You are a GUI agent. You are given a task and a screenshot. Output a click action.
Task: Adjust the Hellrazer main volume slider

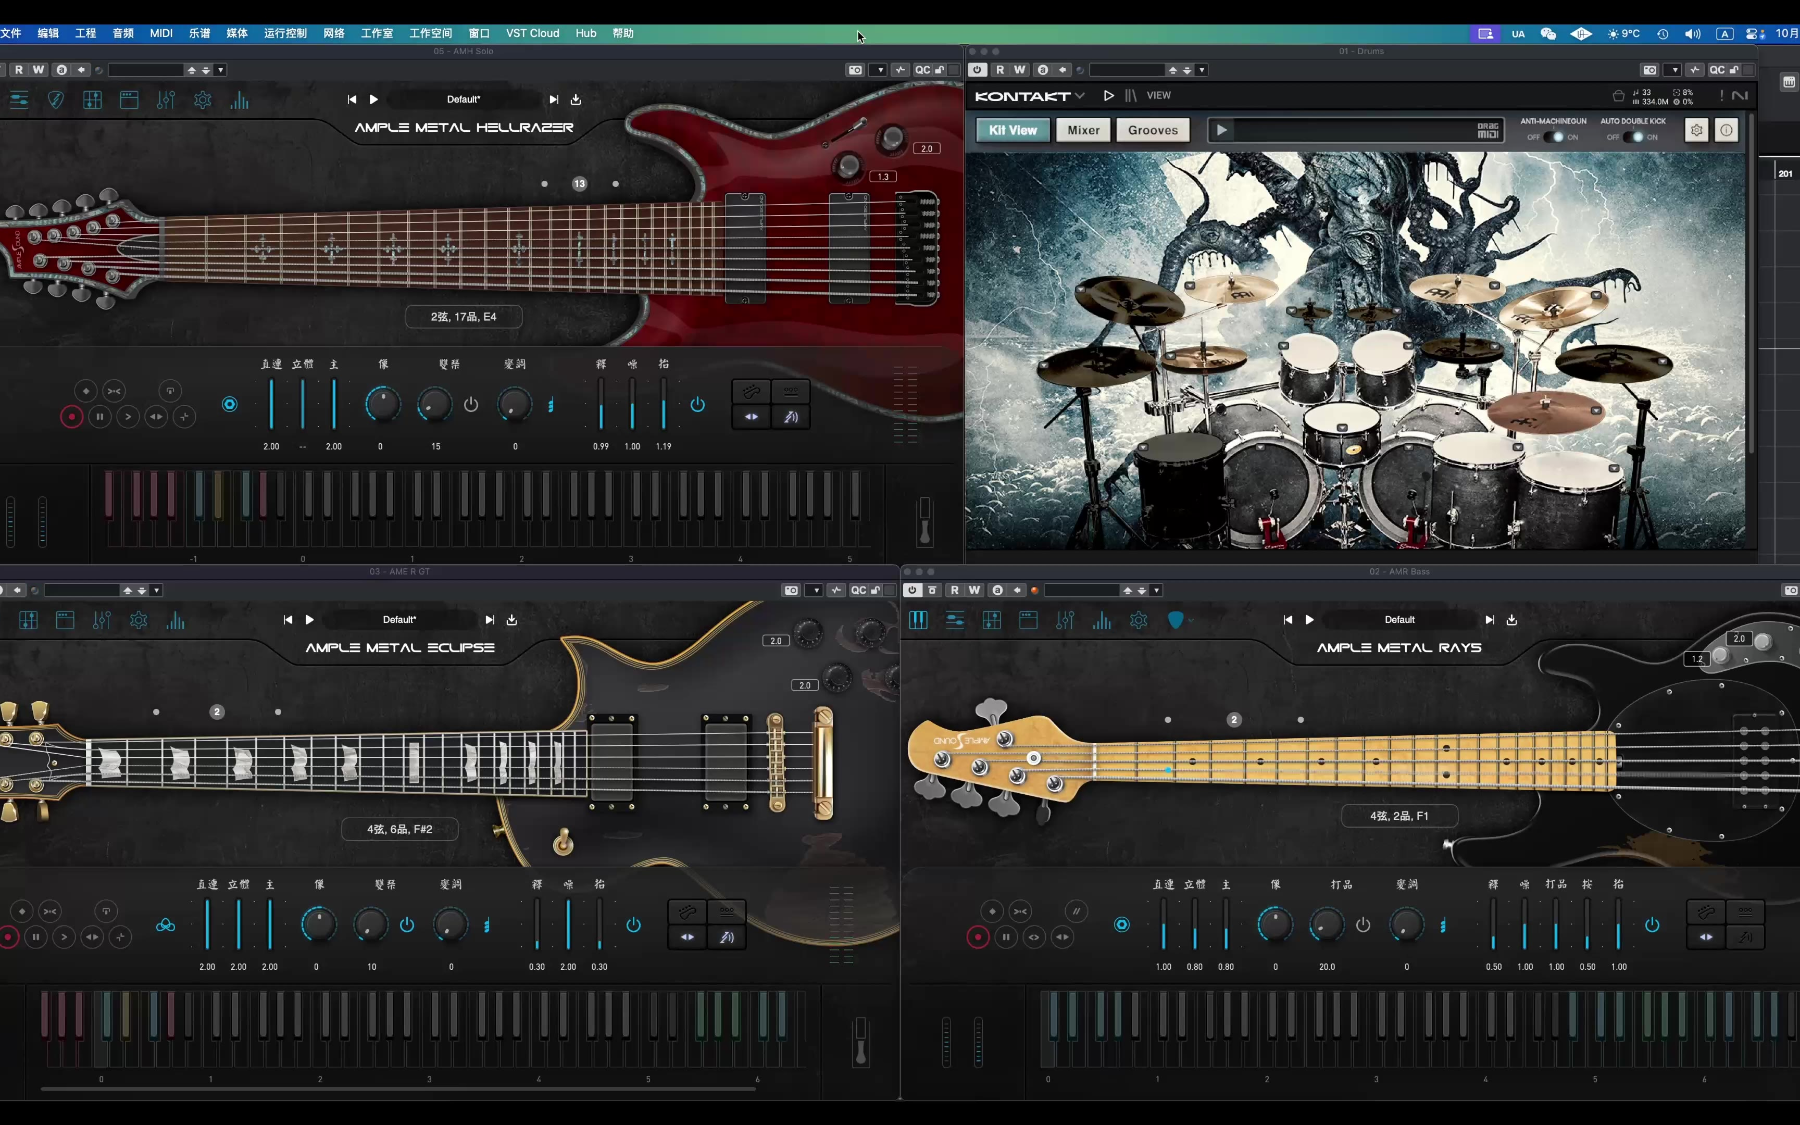point(334,405)
